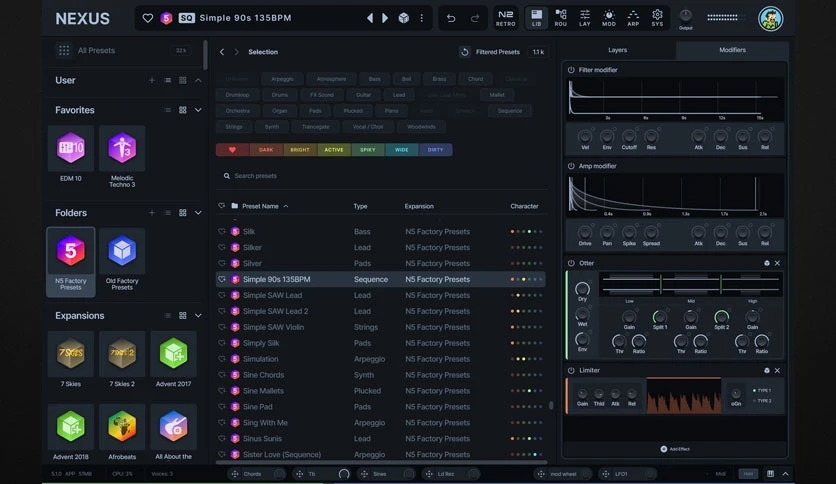836x484 pixels.
Task: Toggle the Filter modifier power
Action: tap(571, 70)
